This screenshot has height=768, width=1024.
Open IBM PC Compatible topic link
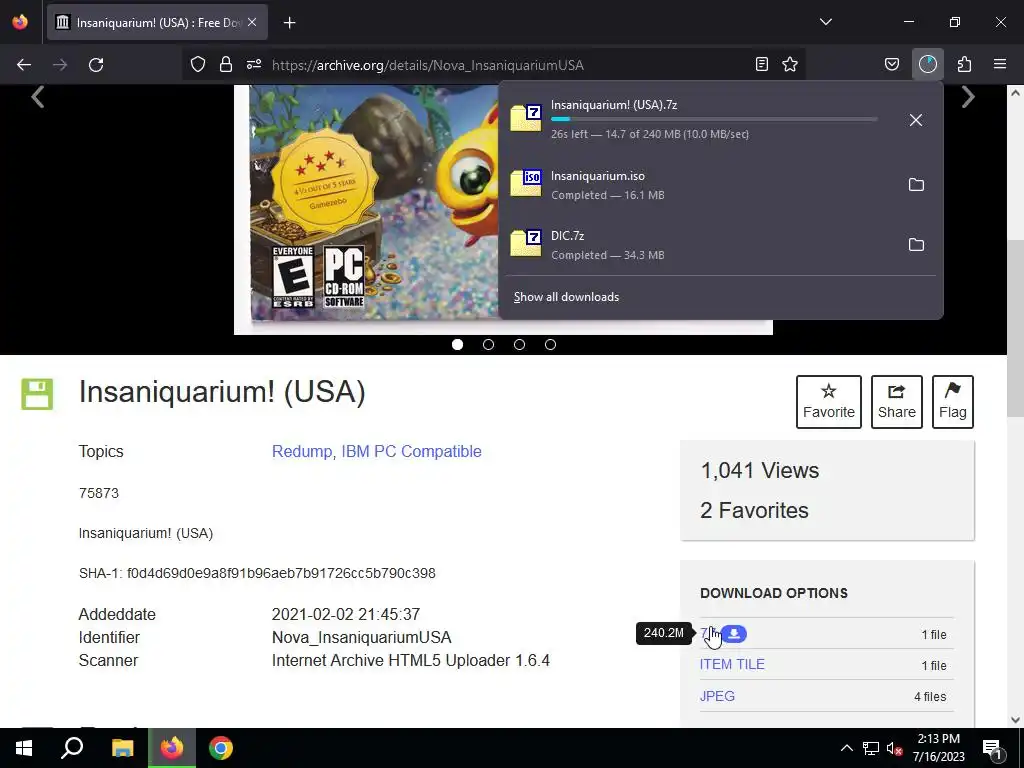[411, 451]
